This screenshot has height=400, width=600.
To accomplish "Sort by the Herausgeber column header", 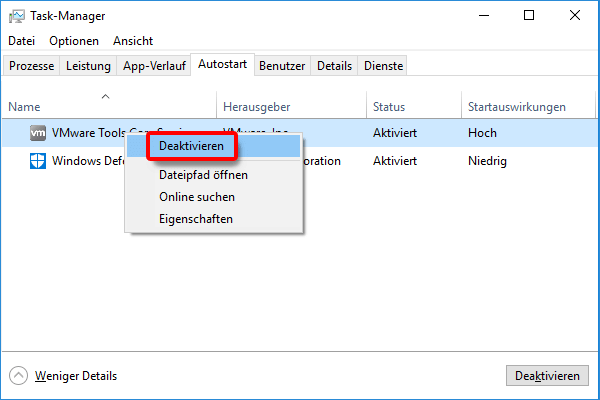I will click(x=292, y=106).
